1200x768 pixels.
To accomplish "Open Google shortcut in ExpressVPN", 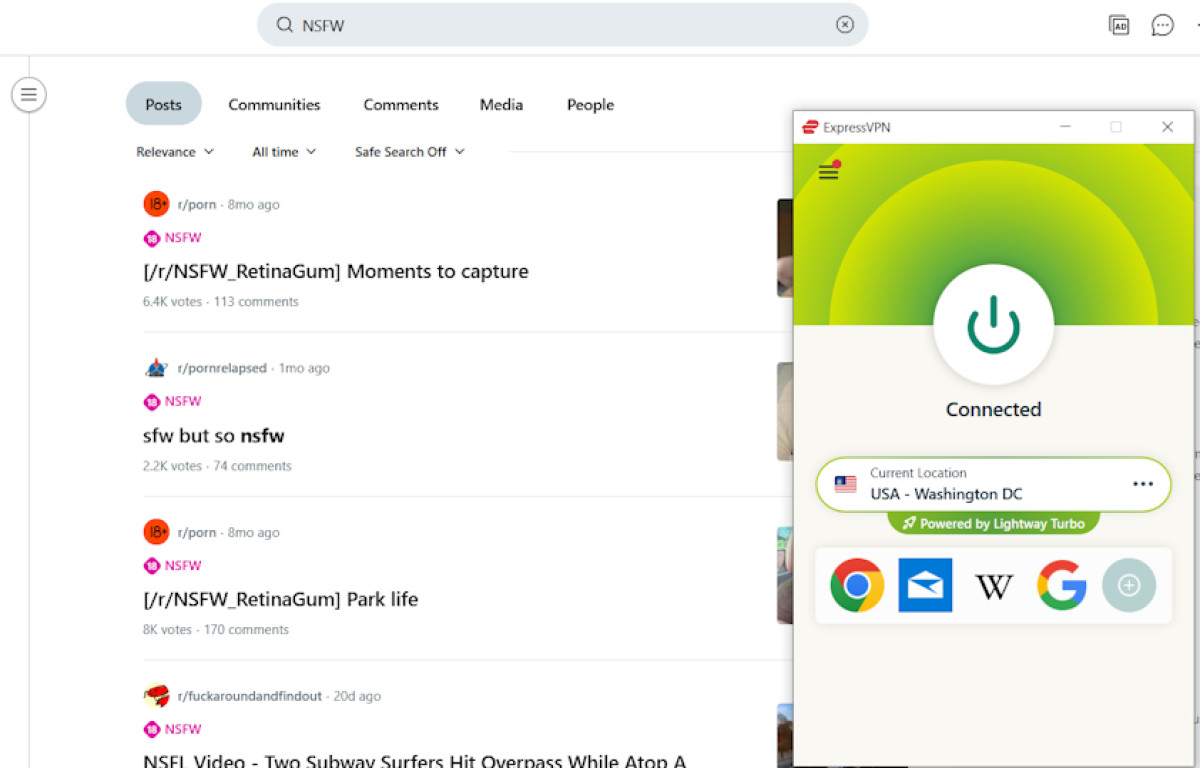I will tap(1061, 585).
